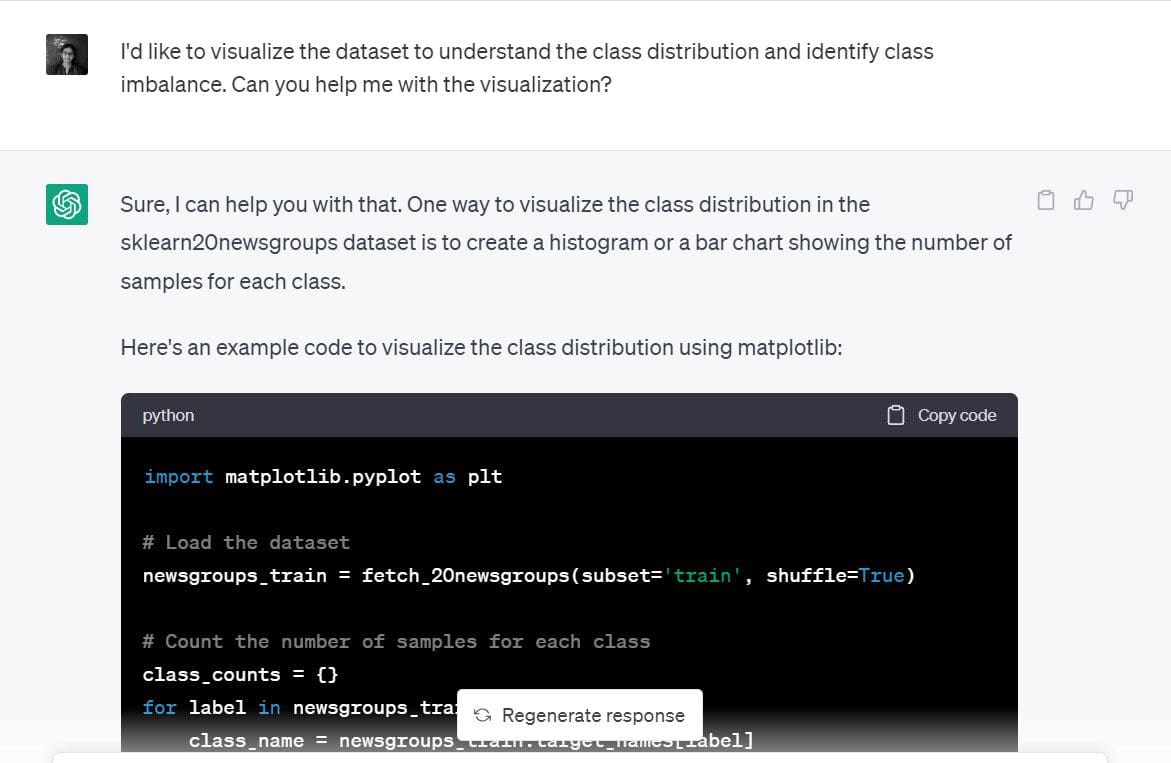Click the Copy code button
Viewport: 1171px width, 763px height.
click(x=941, y=415)
